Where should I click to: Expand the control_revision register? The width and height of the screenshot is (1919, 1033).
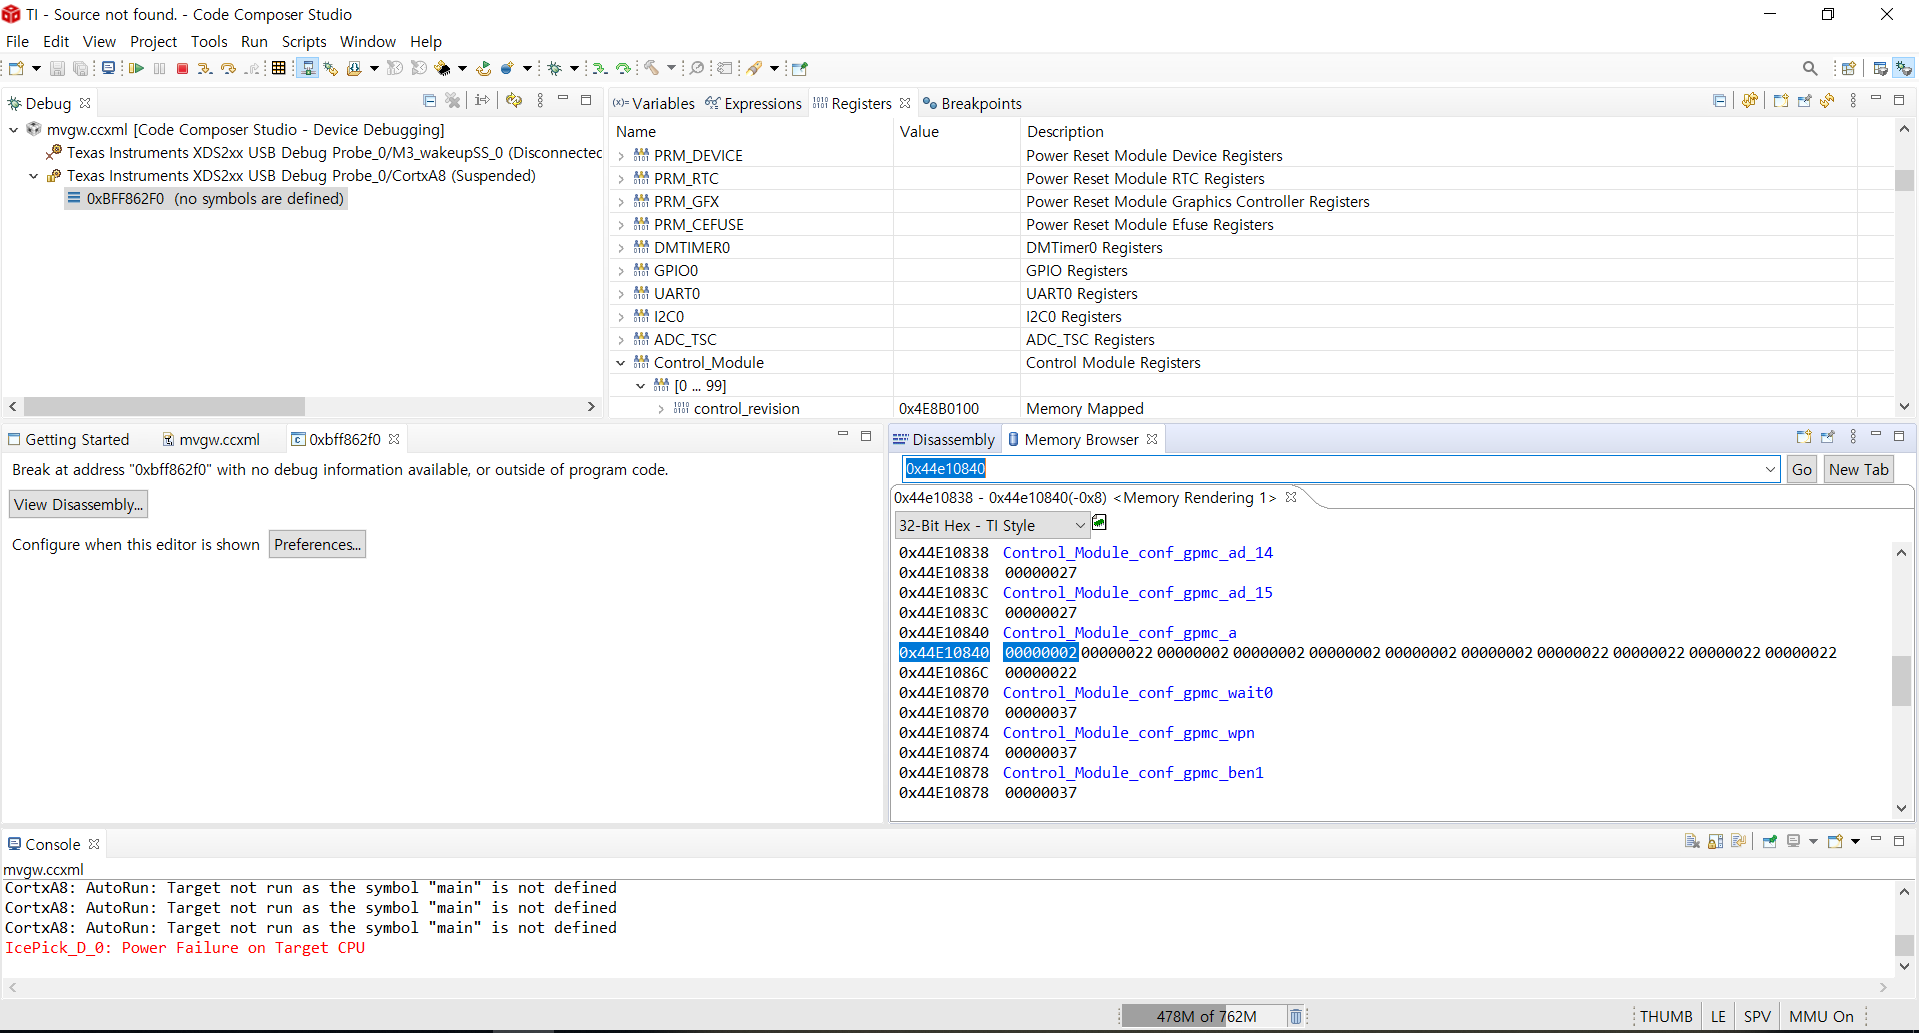661,409
